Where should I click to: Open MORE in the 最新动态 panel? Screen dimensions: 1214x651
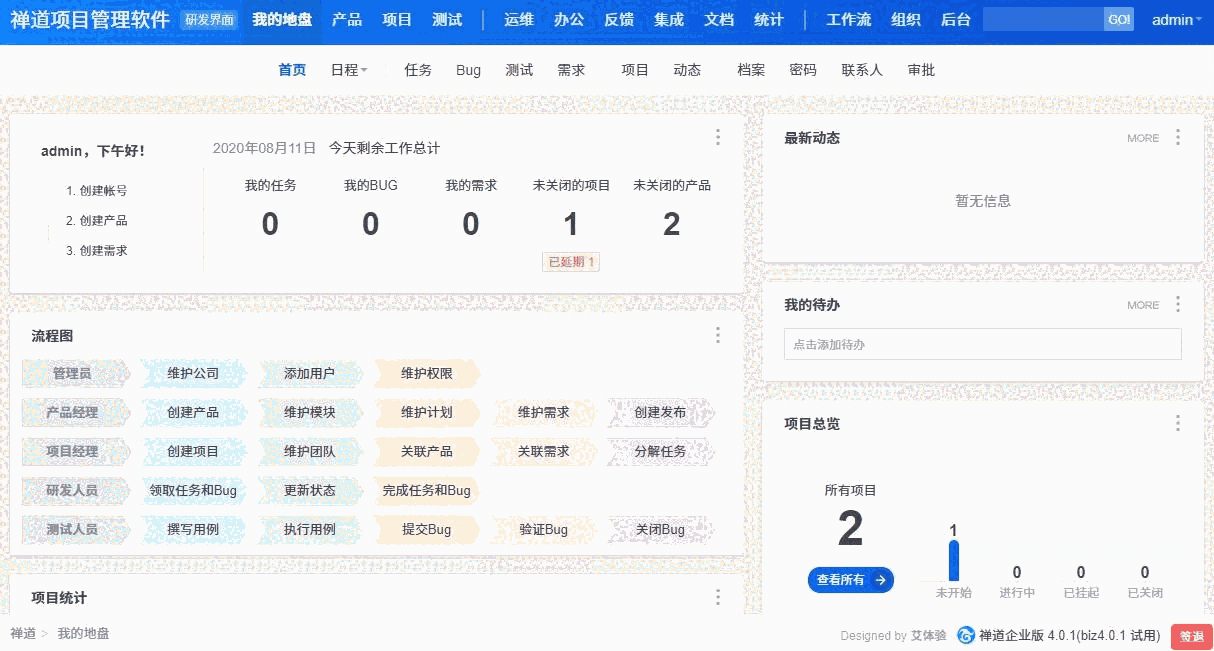(x=1142, y=138)
